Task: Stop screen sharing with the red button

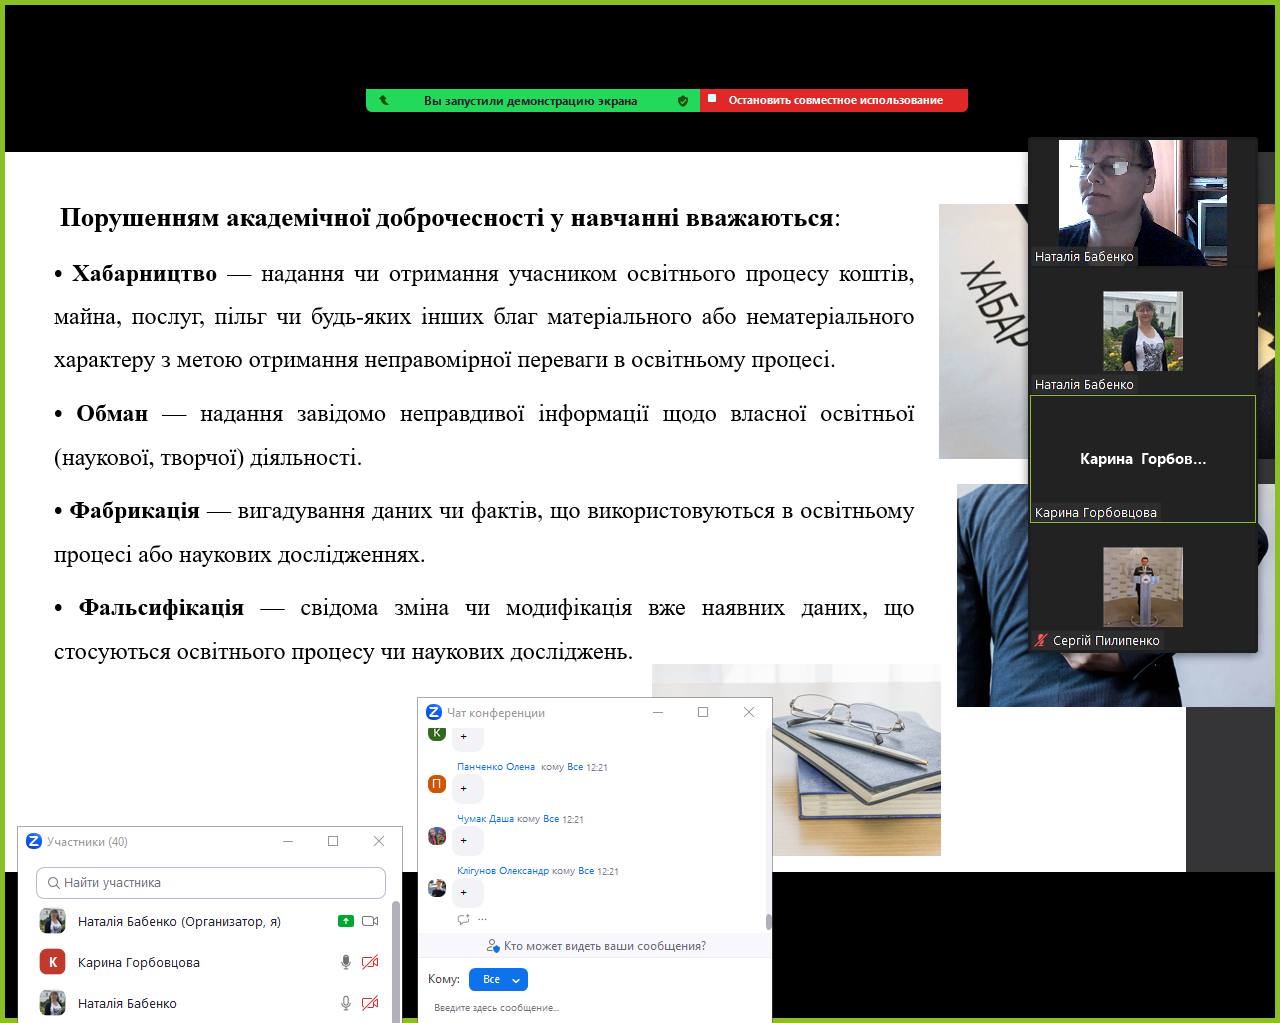Action: point(834,100)
